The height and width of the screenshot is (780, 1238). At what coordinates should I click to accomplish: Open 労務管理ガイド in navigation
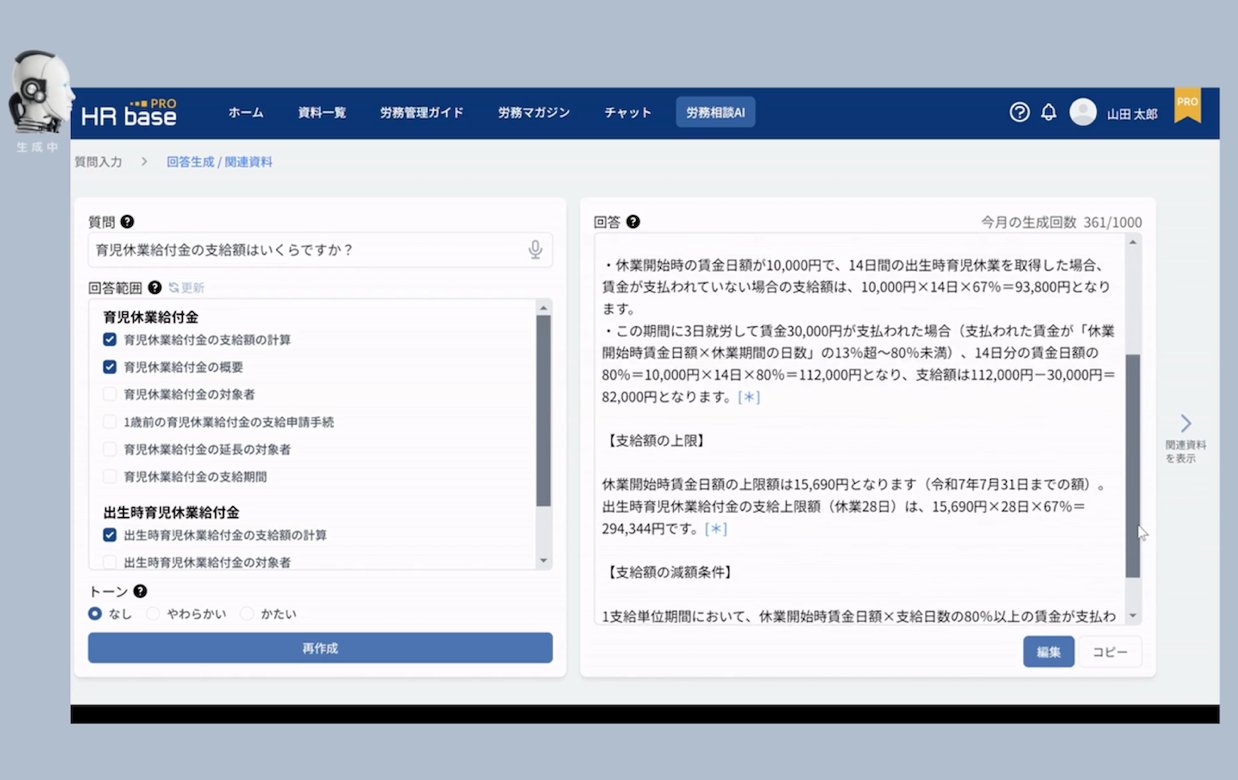[x=422, y=113]
